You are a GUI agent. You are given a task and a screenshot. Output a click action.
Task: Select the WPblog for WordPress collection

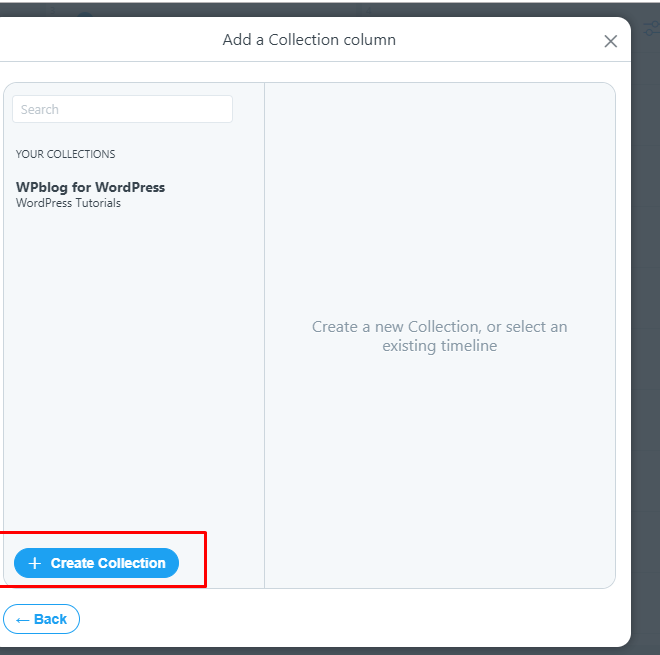pyautogui.click(x=90, y=195)
